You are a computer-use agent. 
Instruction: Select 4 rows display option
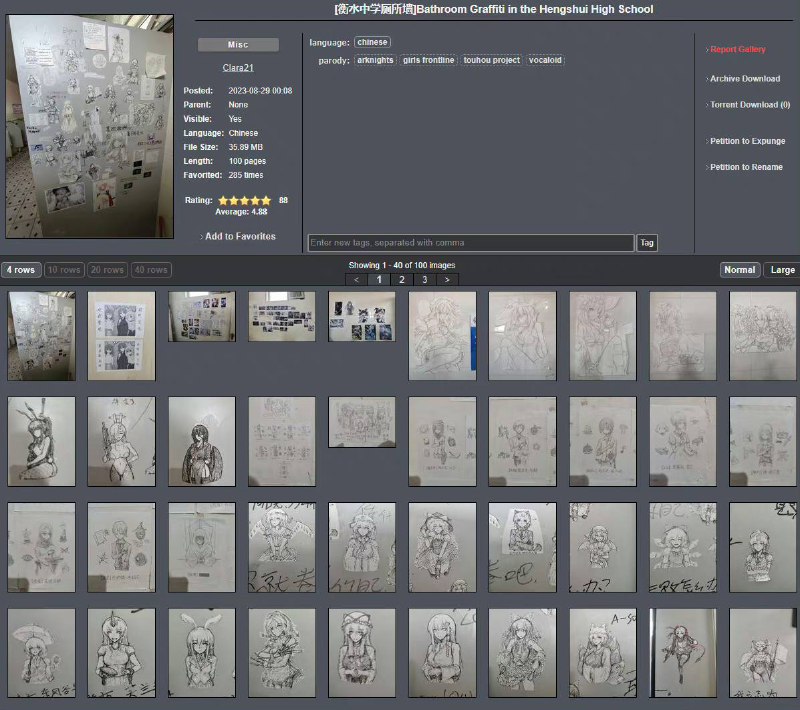click(x=21, y=270)
